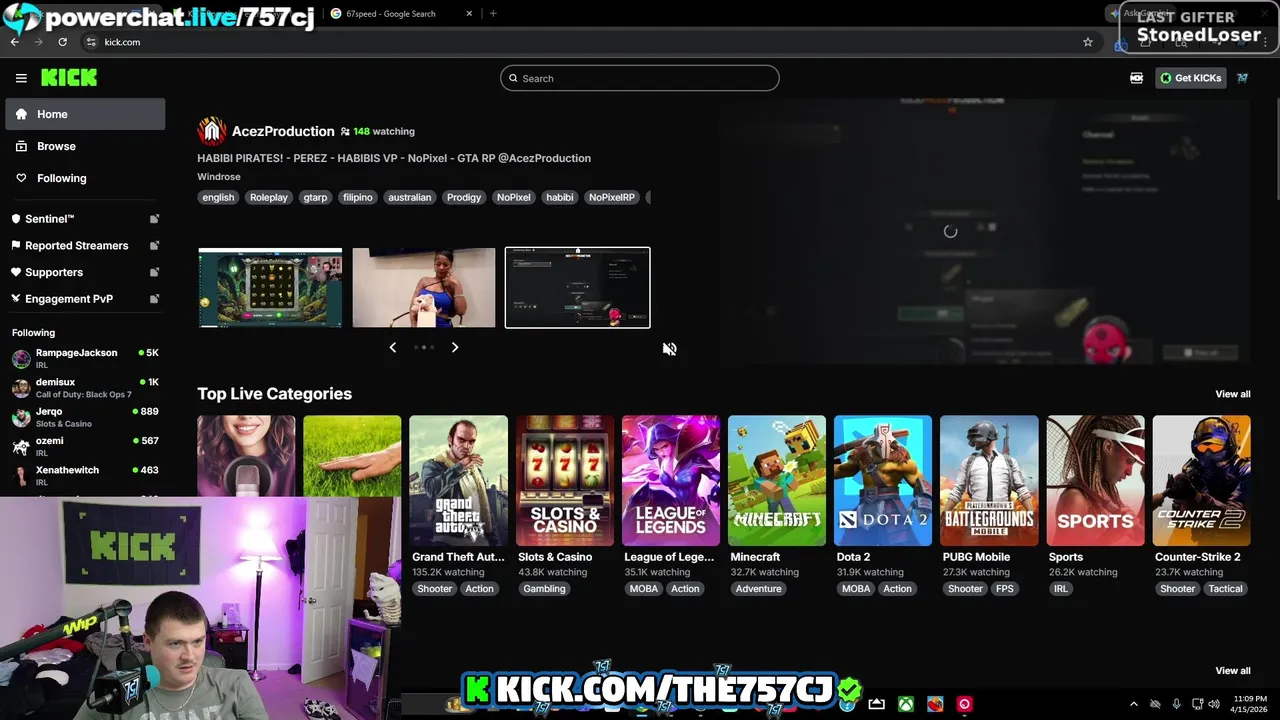The image size is (1280, 720).
Task: Click external link icon beside Engagement PvP
Action: [x=154, y=299]
